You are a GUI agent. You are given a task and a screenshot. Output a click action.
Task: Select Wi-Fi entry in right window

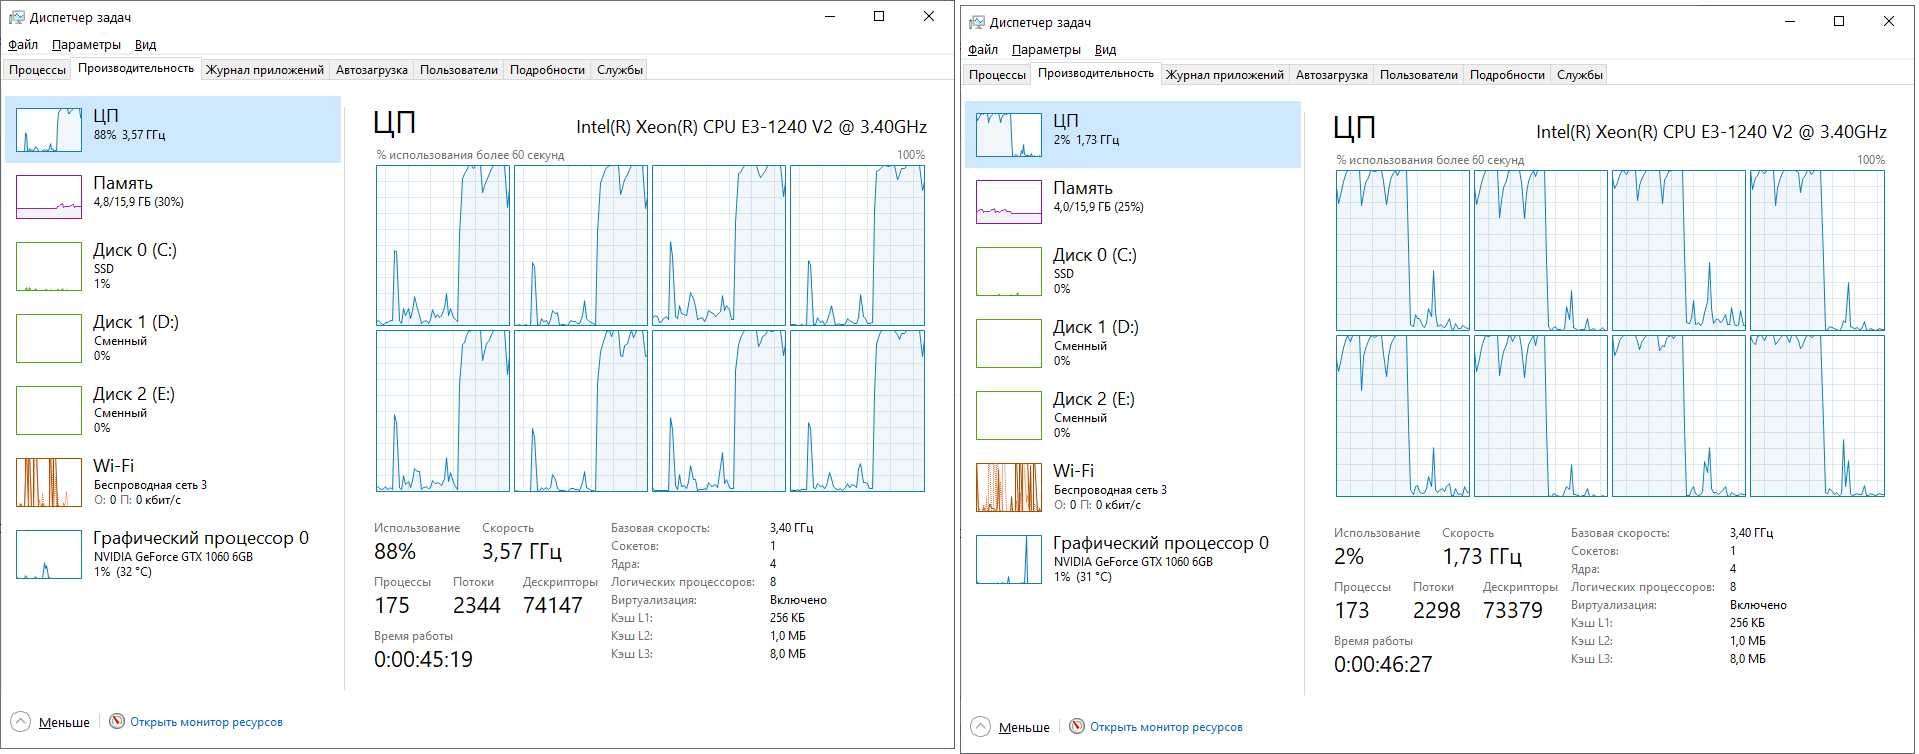click(1133, 487)
